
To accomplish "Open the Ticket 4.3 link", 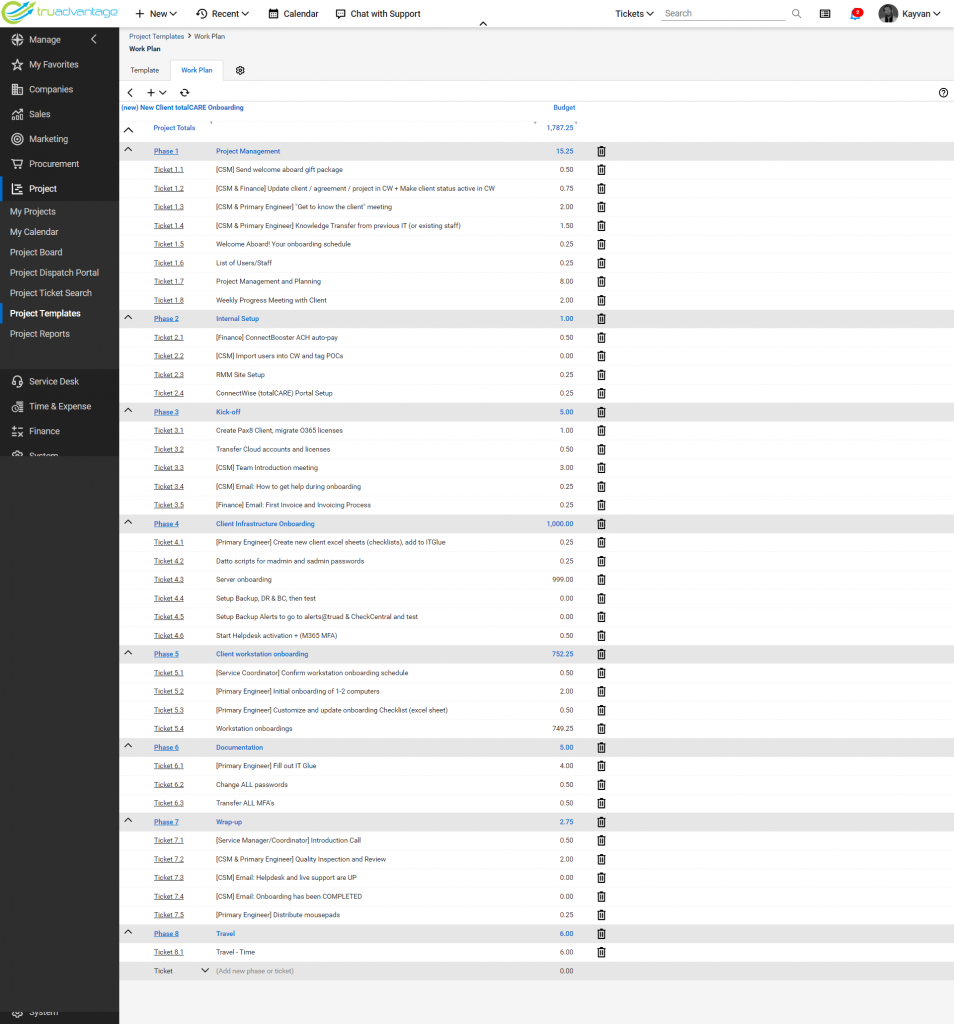I will point(168,580).
